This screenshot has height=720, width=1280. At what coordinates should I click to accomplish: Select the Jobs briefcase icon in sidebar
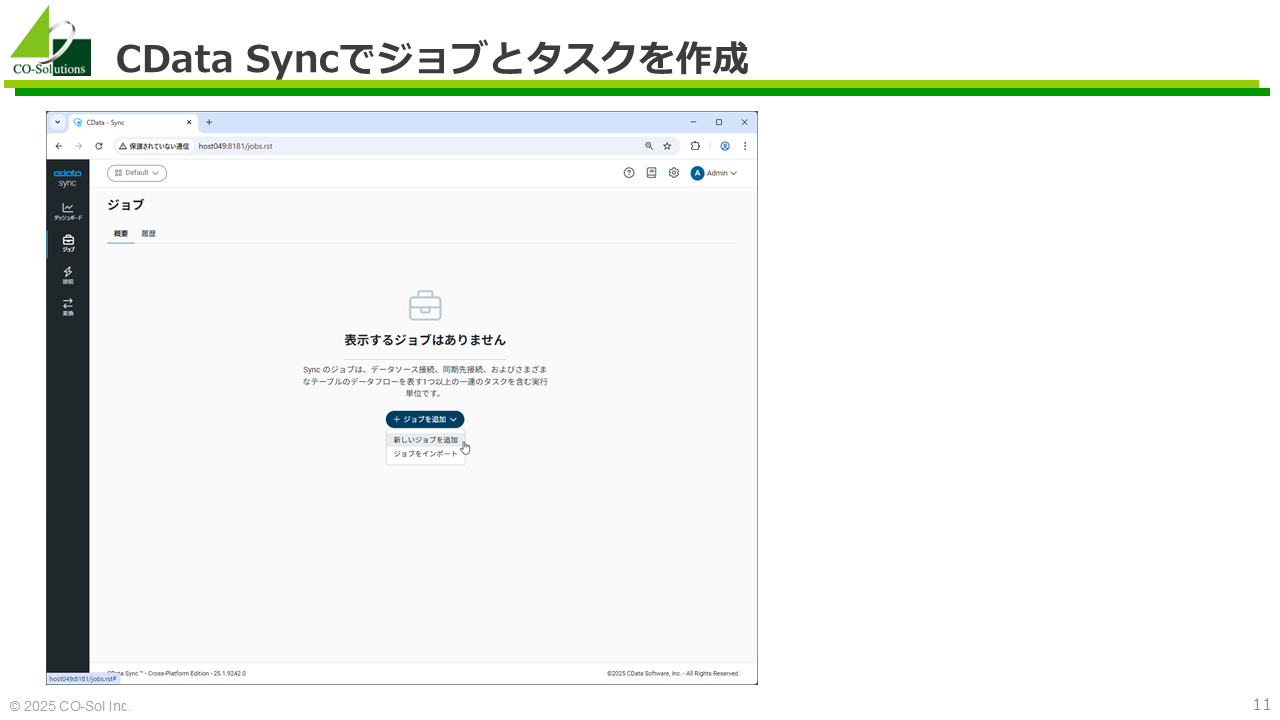point(68,243)
